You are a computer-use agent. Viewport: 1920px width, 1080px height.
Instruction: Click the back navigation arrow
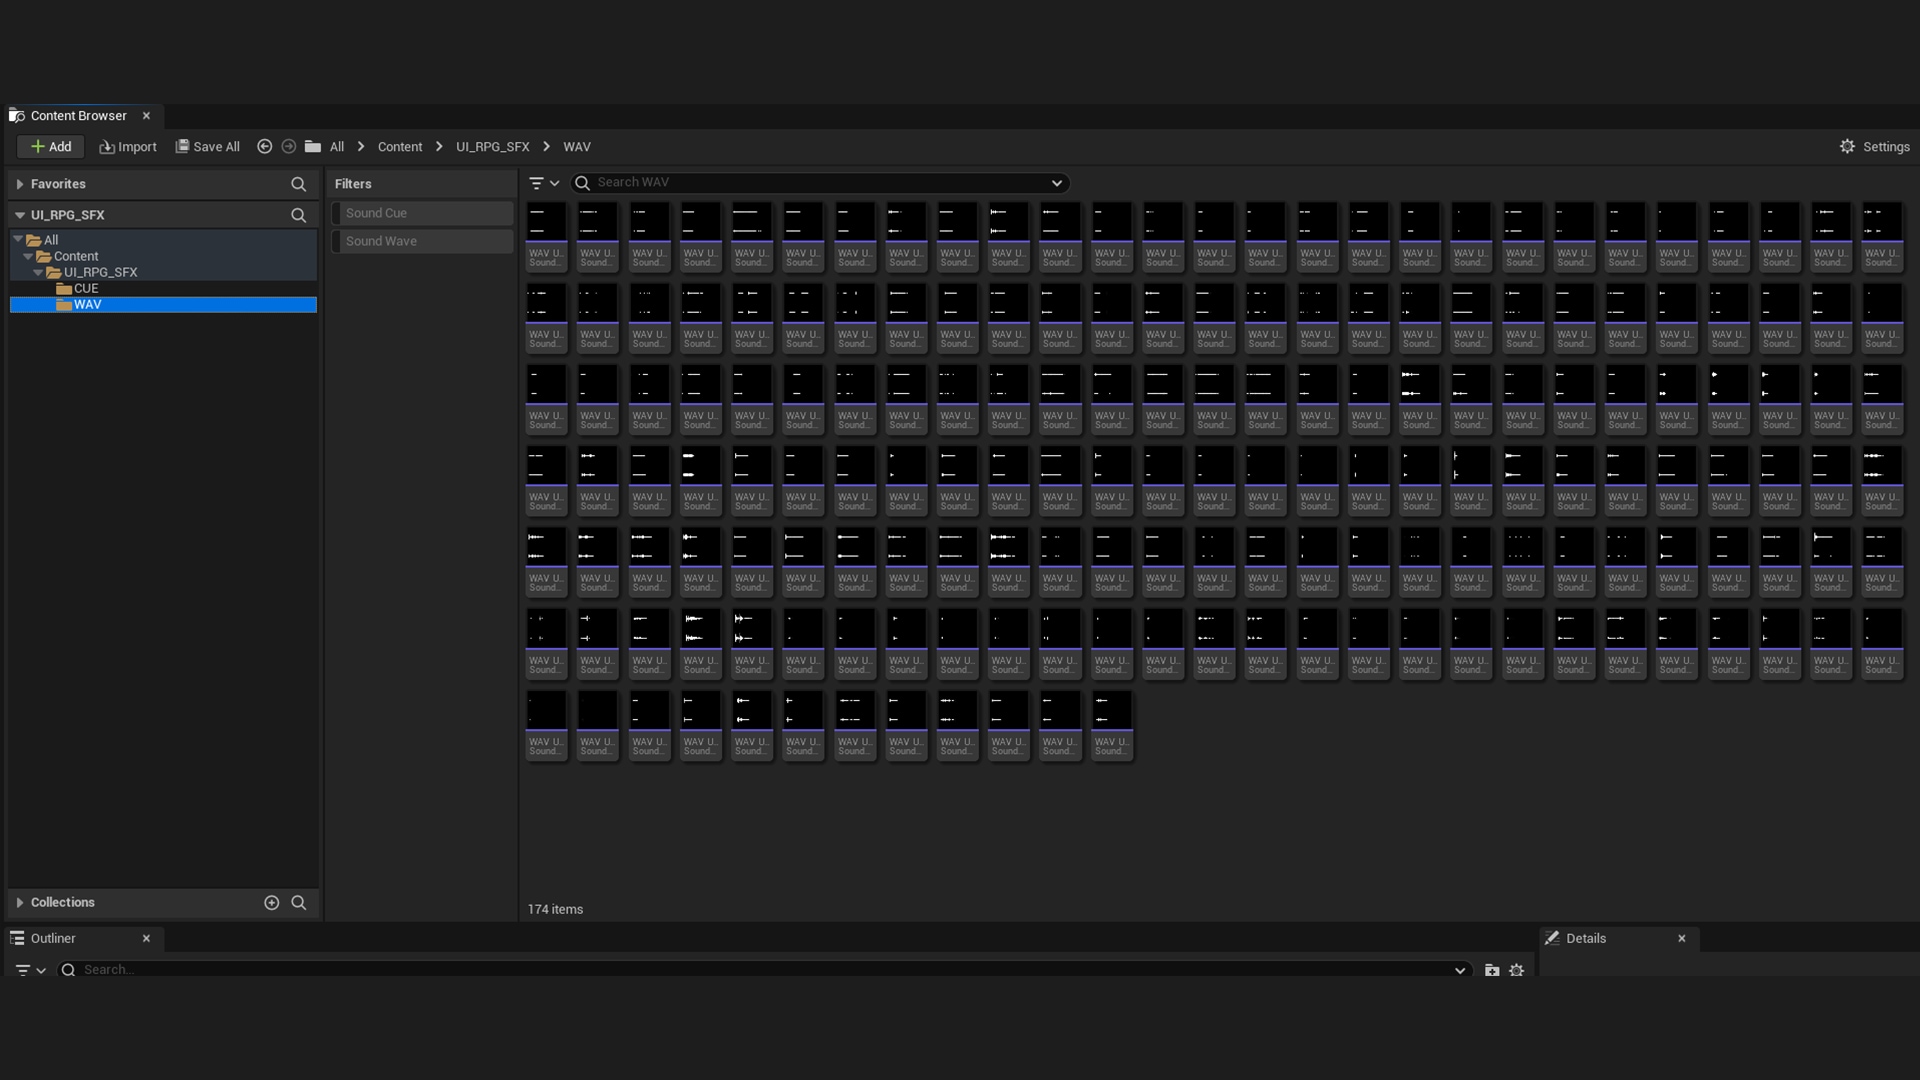(265, 146)
